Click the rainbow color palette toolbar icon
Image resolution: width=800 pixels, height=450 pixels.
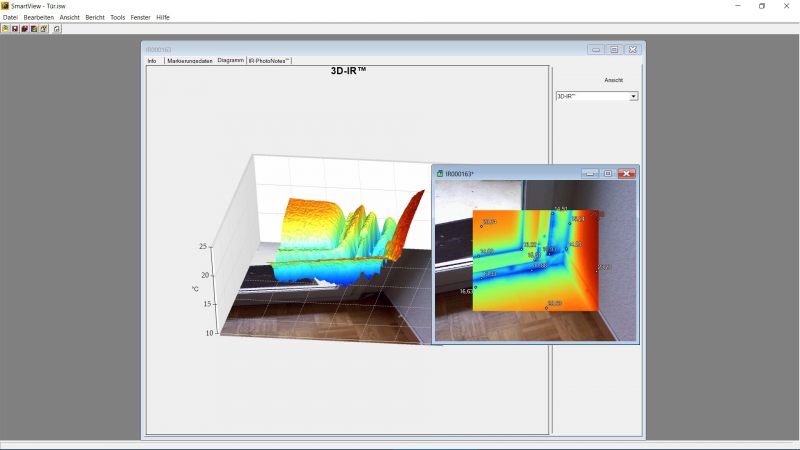click(34, 29)
